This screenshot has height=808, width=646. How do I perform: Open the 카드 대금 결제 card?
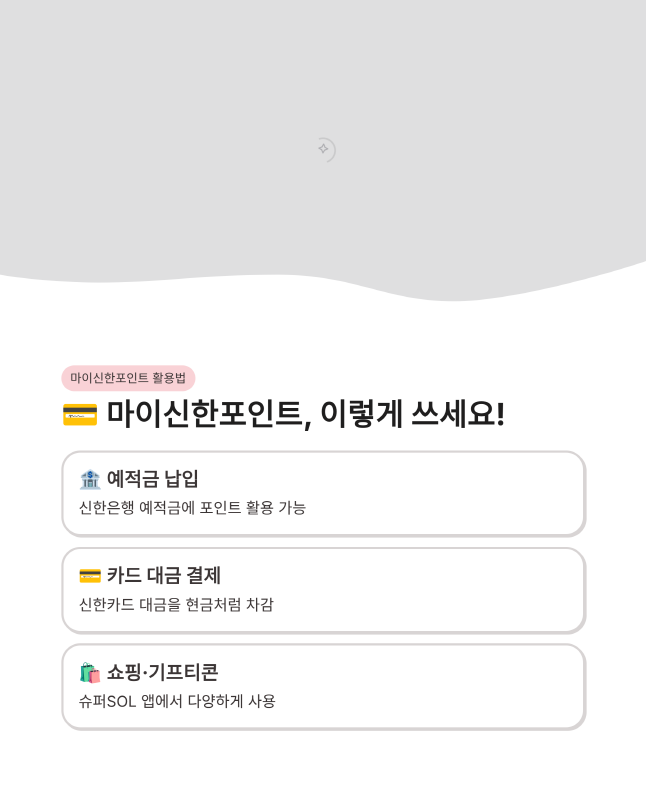click(324, 590)
